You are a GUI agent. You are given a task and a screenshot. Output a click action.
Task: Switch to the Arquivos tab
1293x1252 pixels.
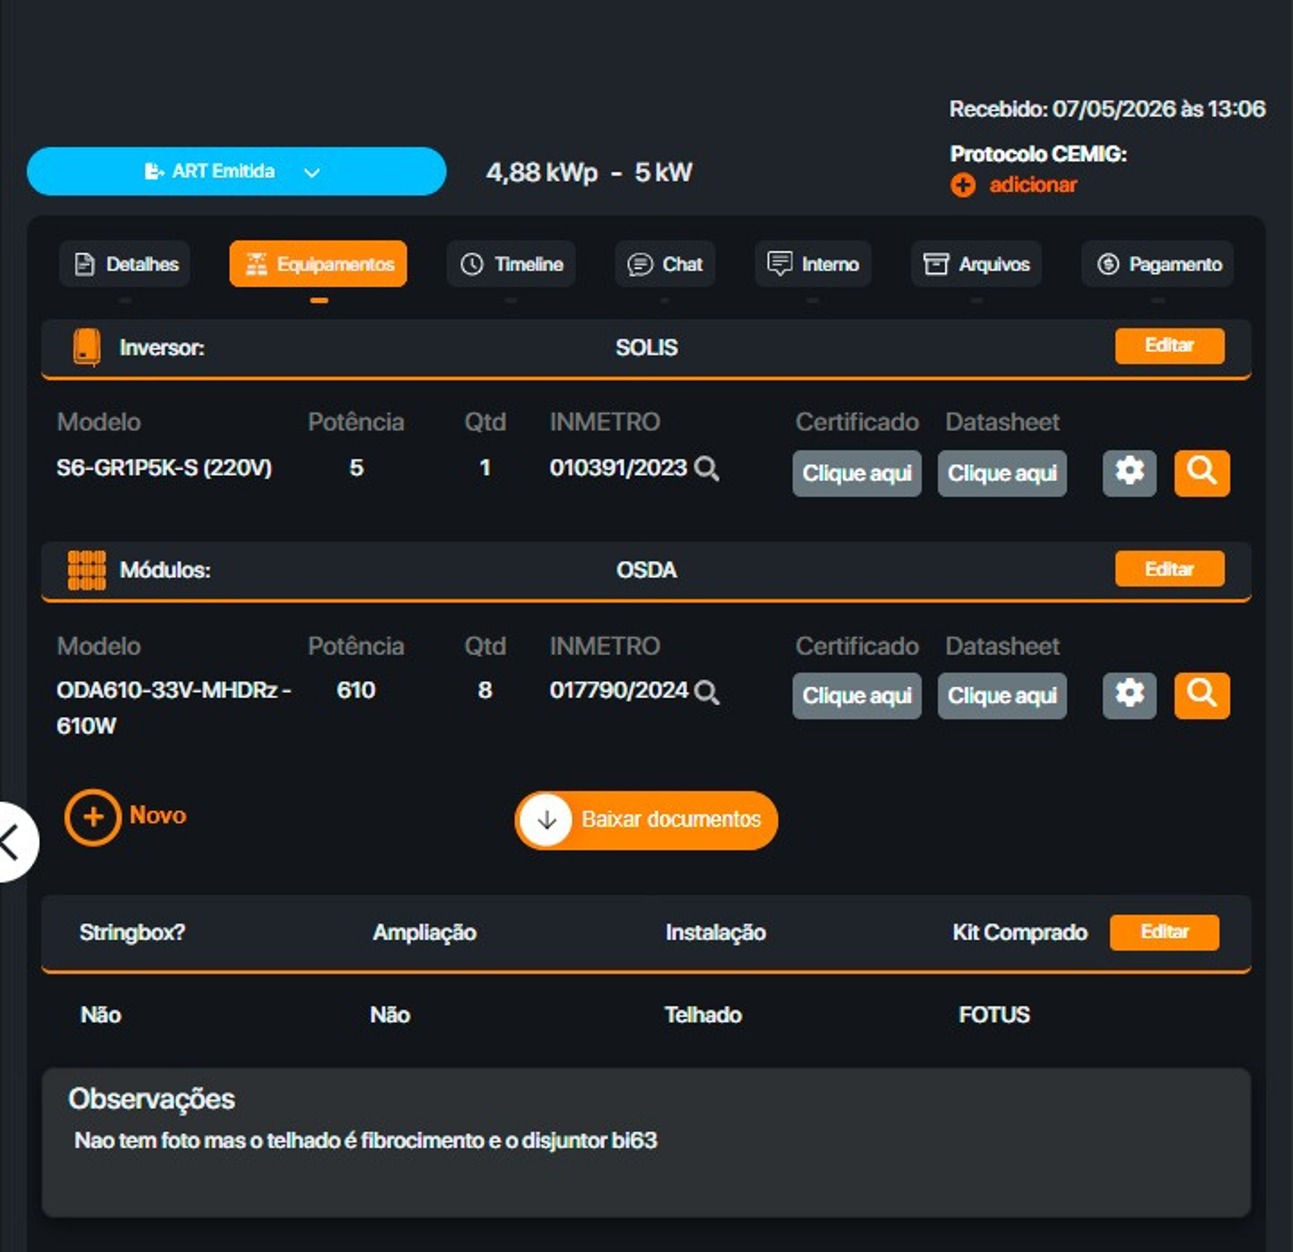click(x=976, y=264)
